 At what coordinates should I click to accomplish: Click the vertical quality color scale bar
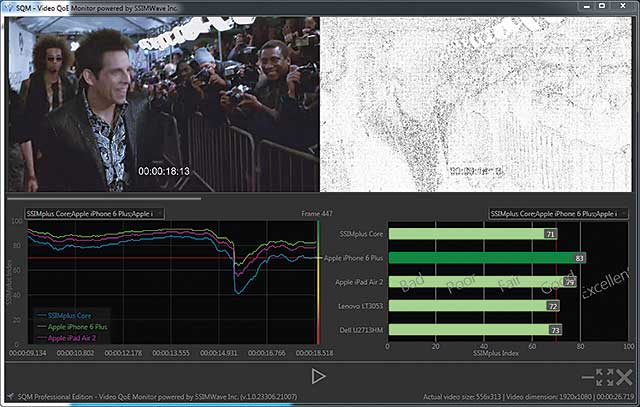click(x=318, y=282)
